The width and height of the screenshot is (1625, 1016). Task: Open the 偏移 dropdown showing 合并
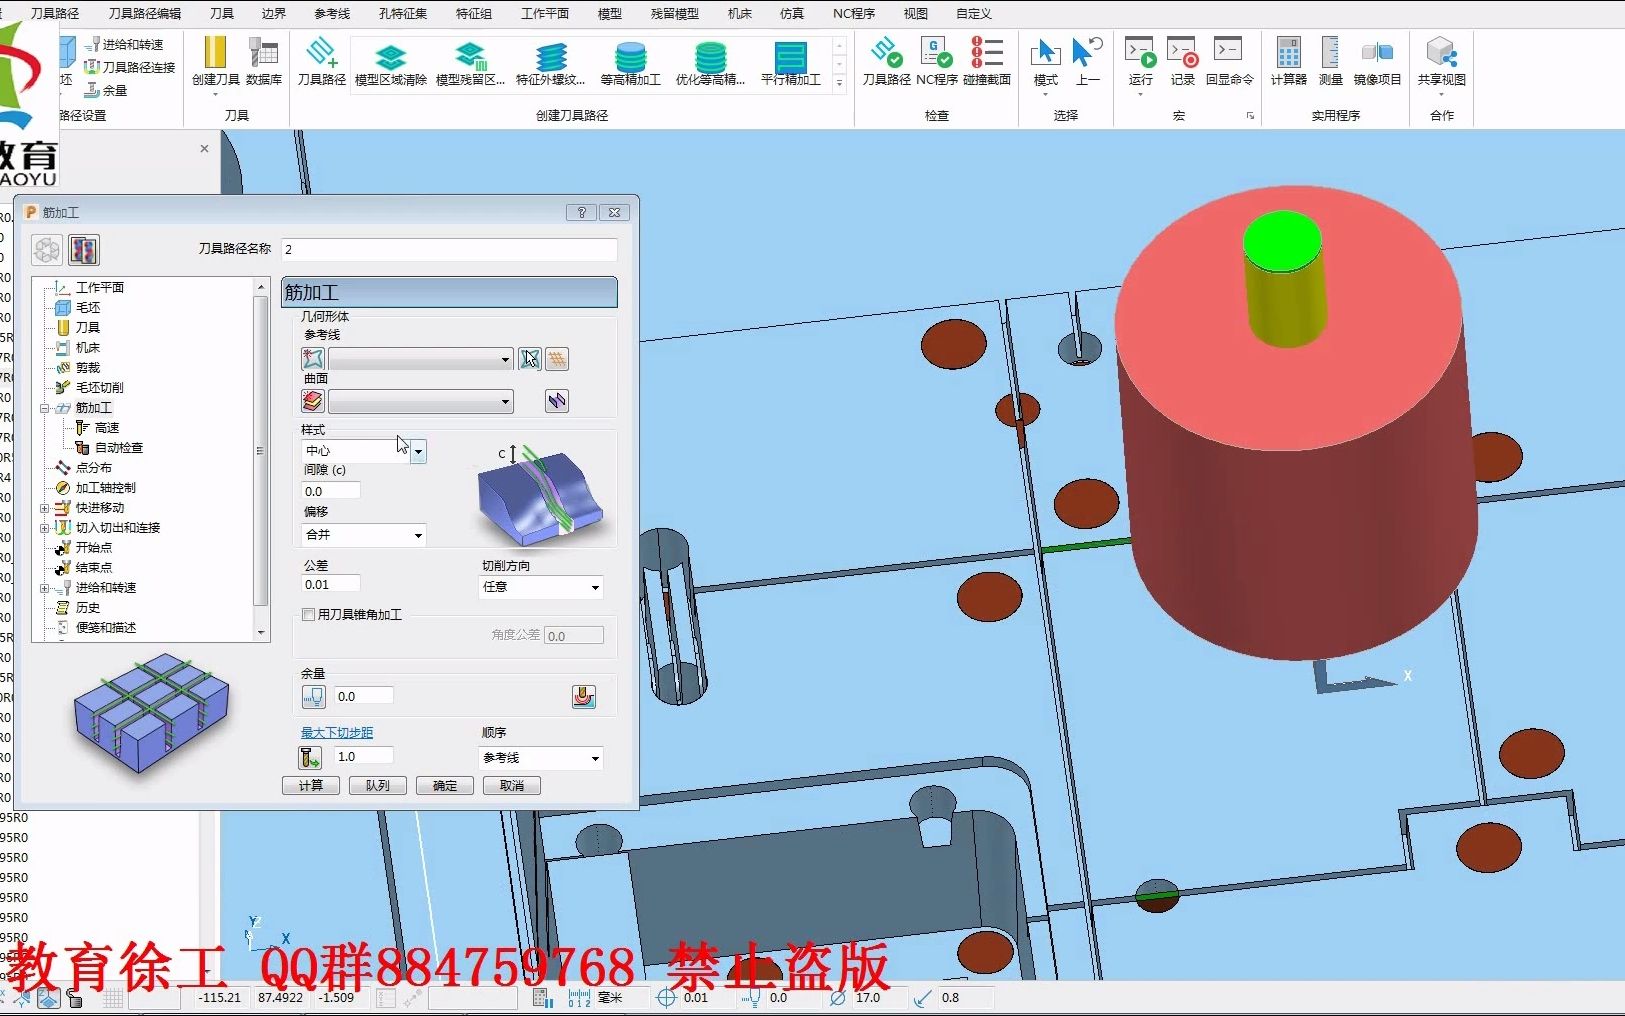pyautogui.click(x=418, y=536)
